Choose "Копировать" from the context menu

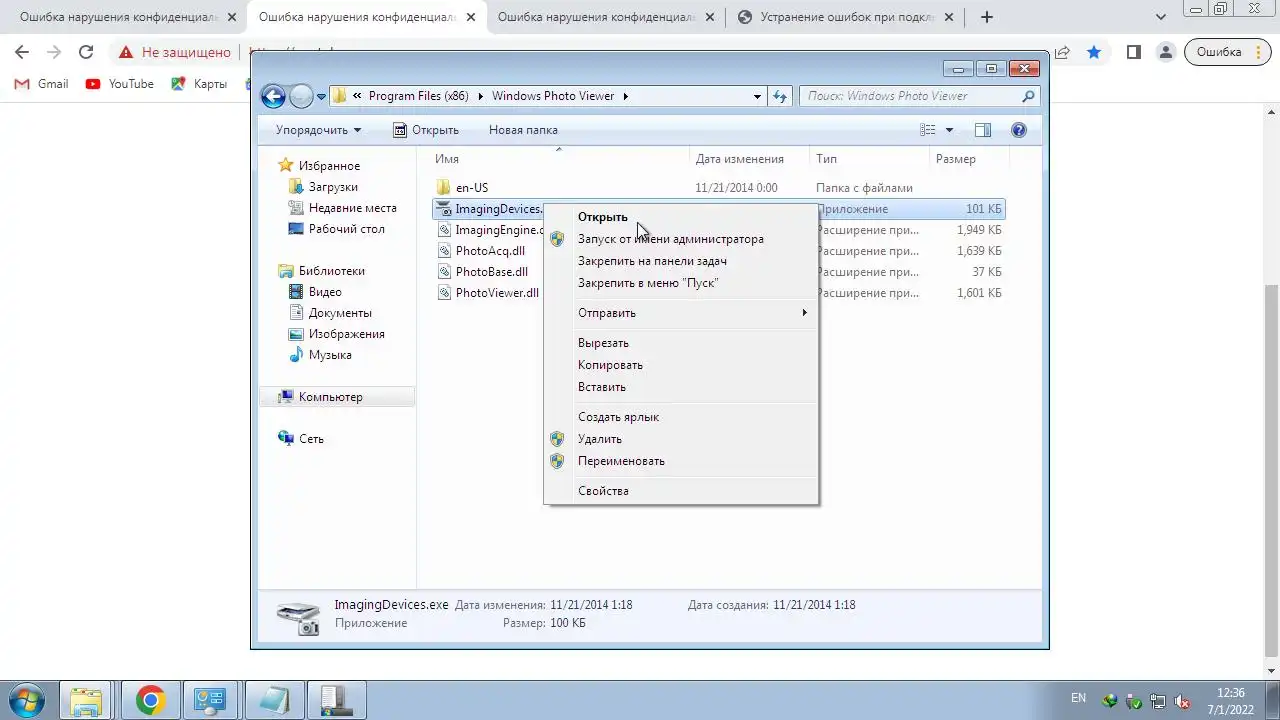click(681, 365)
